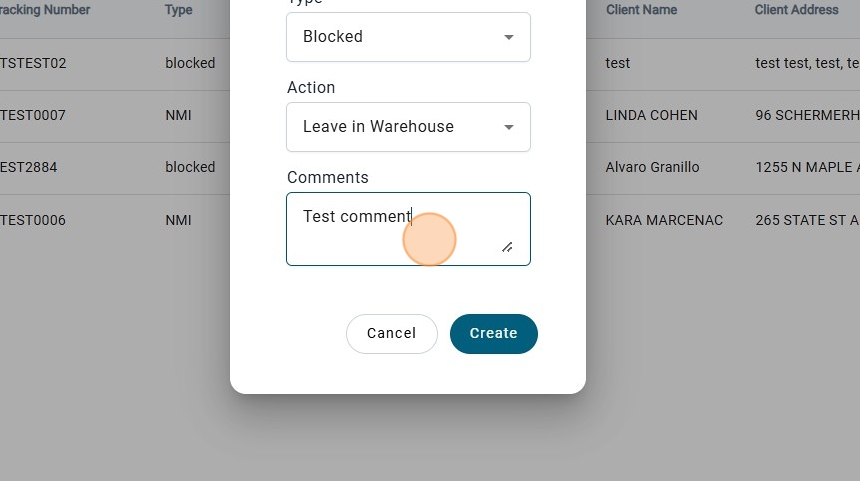Click the Client Address column header
The image size is (860, 481).
[x=796, y=10]
